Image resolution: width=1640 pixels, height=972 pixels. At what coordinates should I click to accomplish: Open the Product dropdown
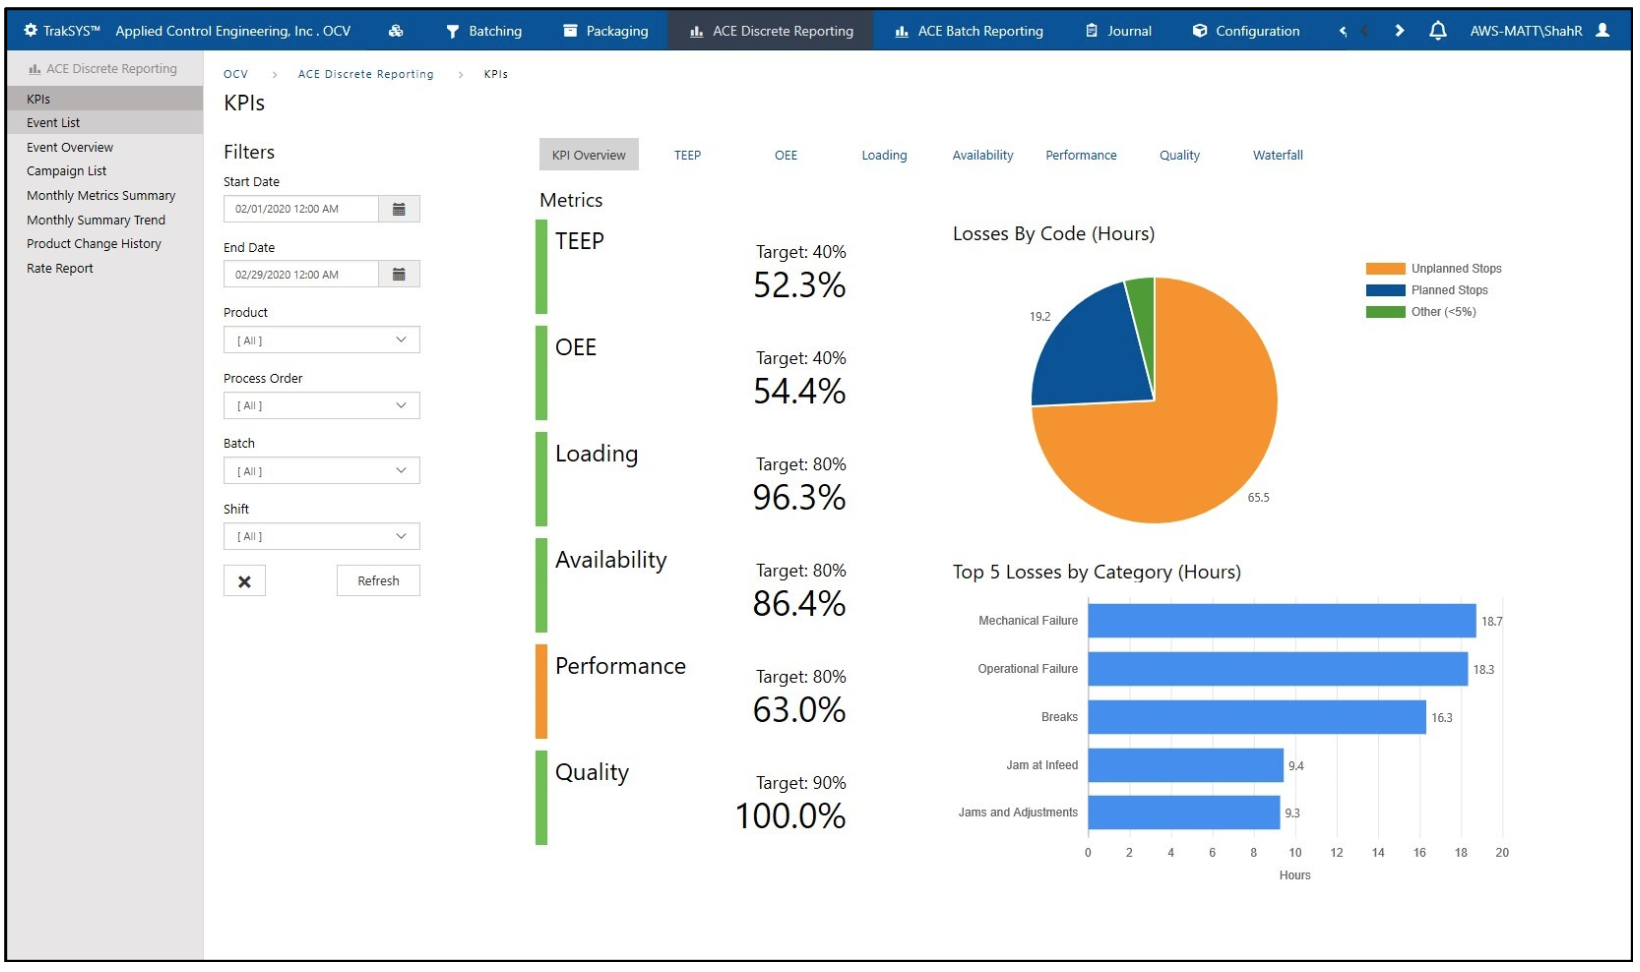[320, 340]
